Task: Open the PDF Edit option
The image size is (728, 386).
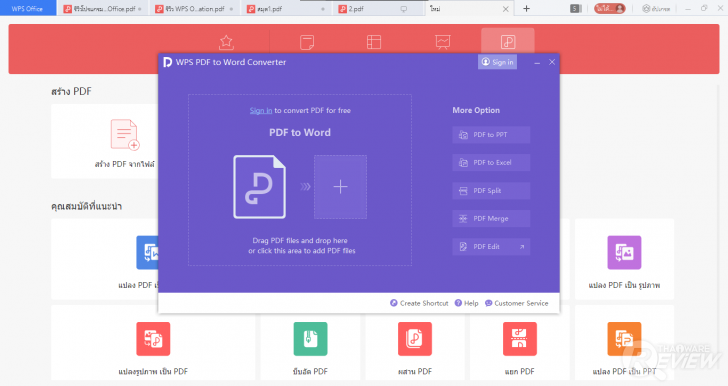Action: pyautogui.click(x=491, y=247)
